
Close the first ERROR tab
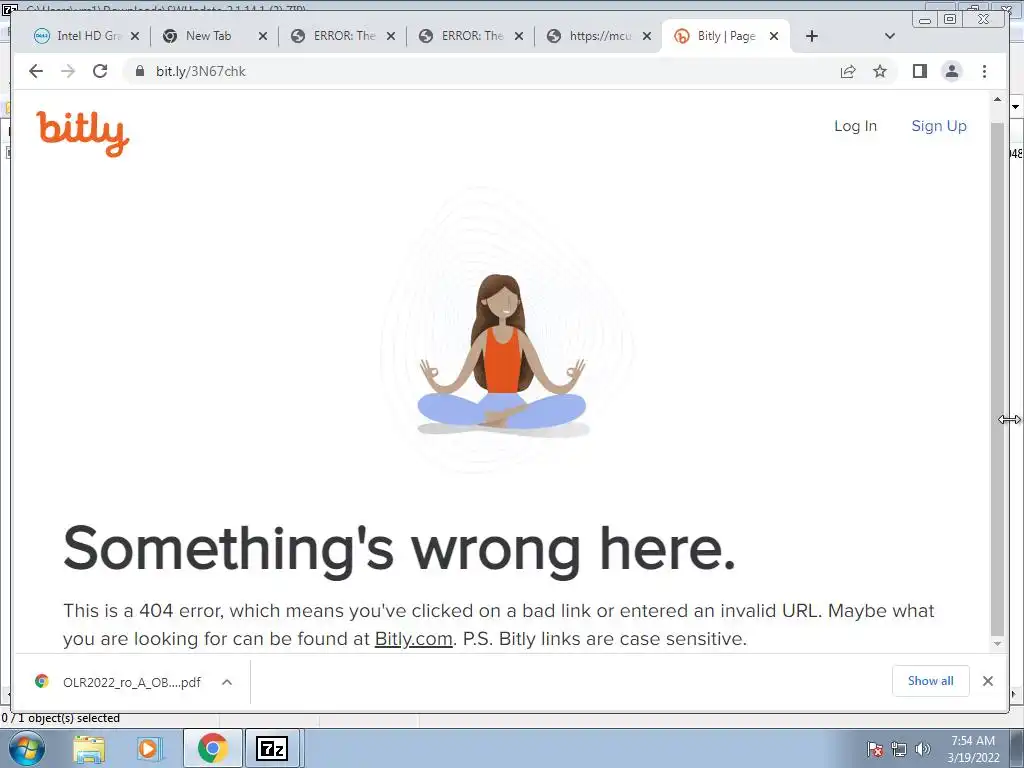pos(391,36)
